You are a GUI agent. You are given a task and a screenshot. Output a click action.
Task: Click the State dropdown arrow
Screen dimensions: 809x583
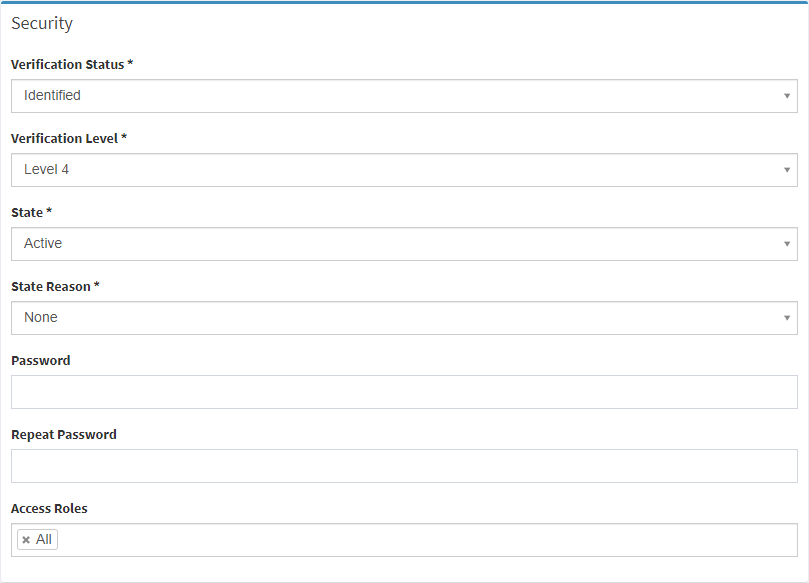pos(787,244)
